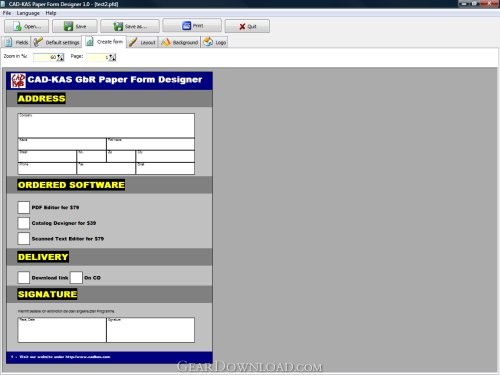Screen dimensions: 500x375
Task: Click the Quit button
Action: pos(247,26)
